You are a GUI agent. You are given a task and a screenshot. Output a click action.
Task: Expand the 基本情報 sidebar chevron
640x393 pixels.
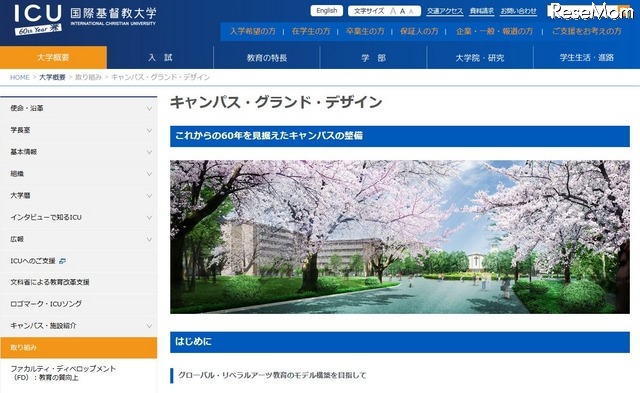[x=149, y=152]
